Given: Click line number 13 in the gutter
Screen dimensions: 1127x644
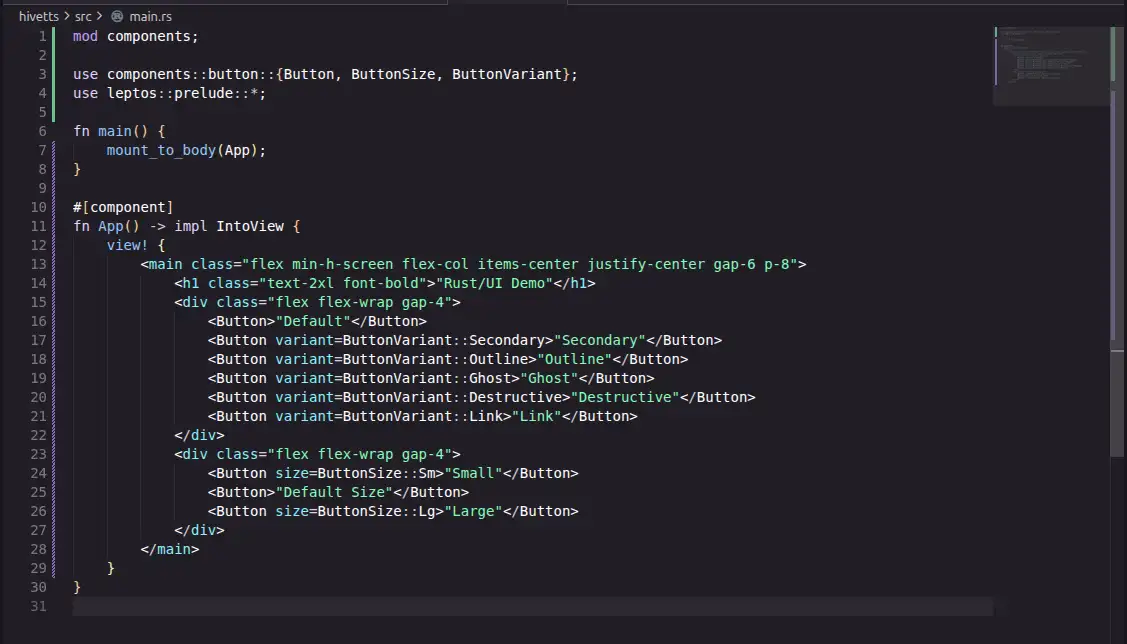Looking at the screenshot, I should [39, 264].
